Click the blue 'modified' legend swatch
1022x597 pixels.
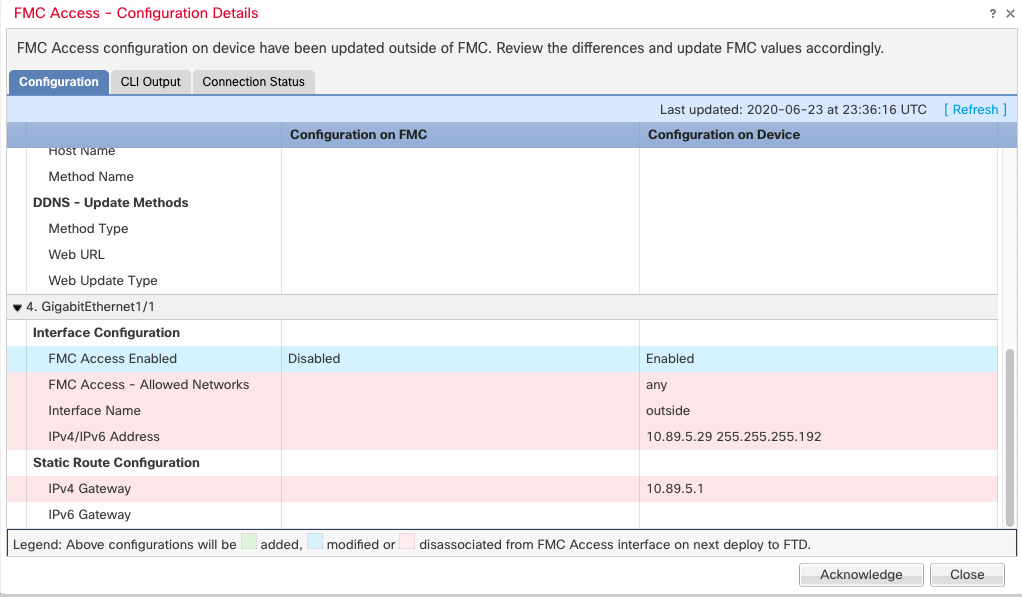[x=315, y=545]
